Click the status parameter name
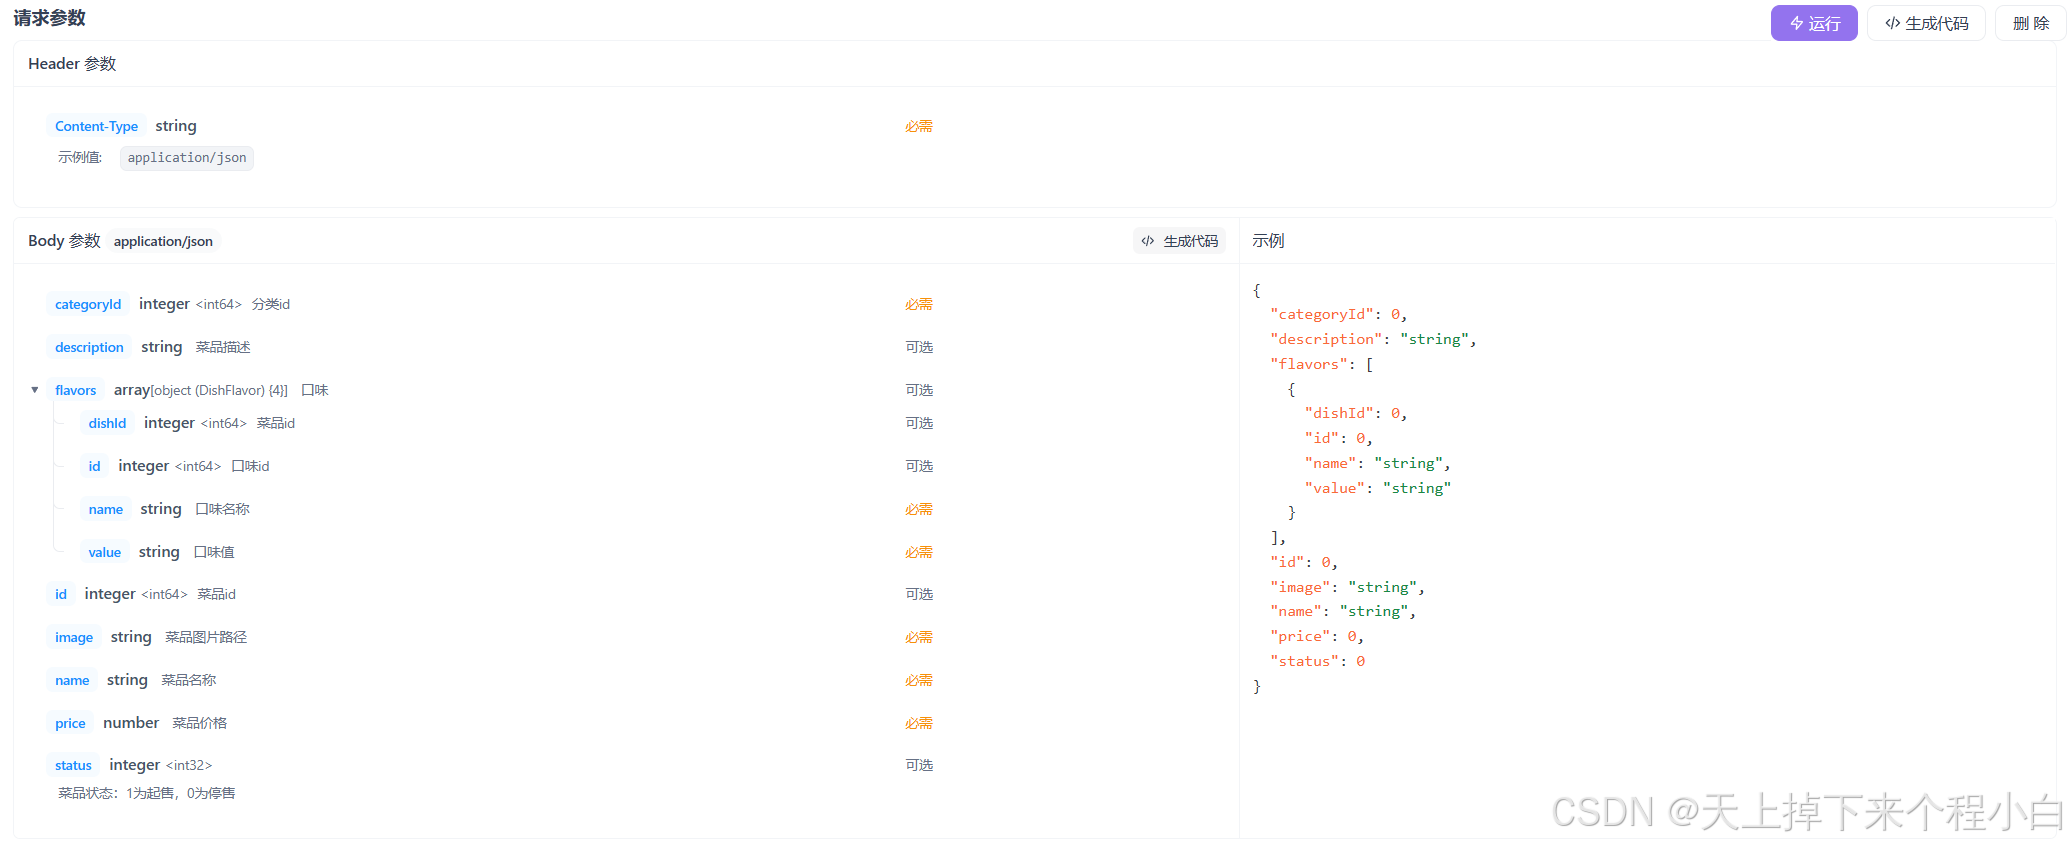The height and width of the screenshot is (846, 2072). pyautogui.click(x=73, y=765)
